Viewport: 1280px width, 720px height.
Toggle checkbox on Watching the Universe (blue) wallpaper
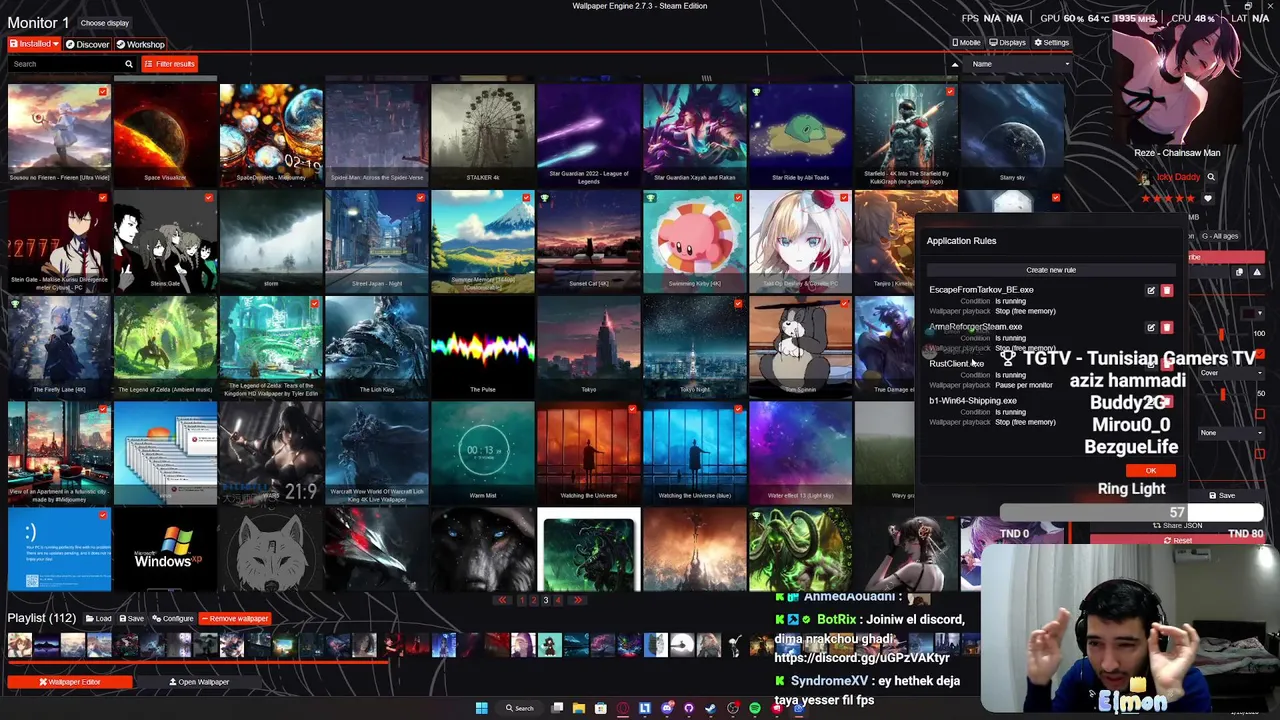click(x=738, y=410)
